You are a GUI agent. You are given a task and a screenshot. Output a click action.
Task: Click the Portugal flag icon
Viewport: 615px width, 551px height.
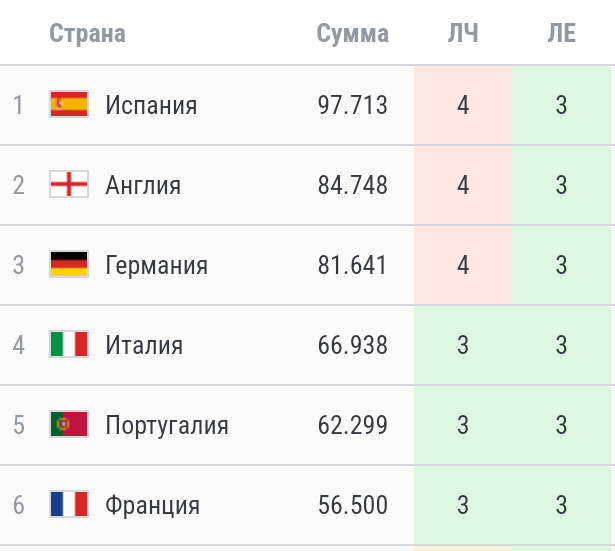tap(69, 424)
